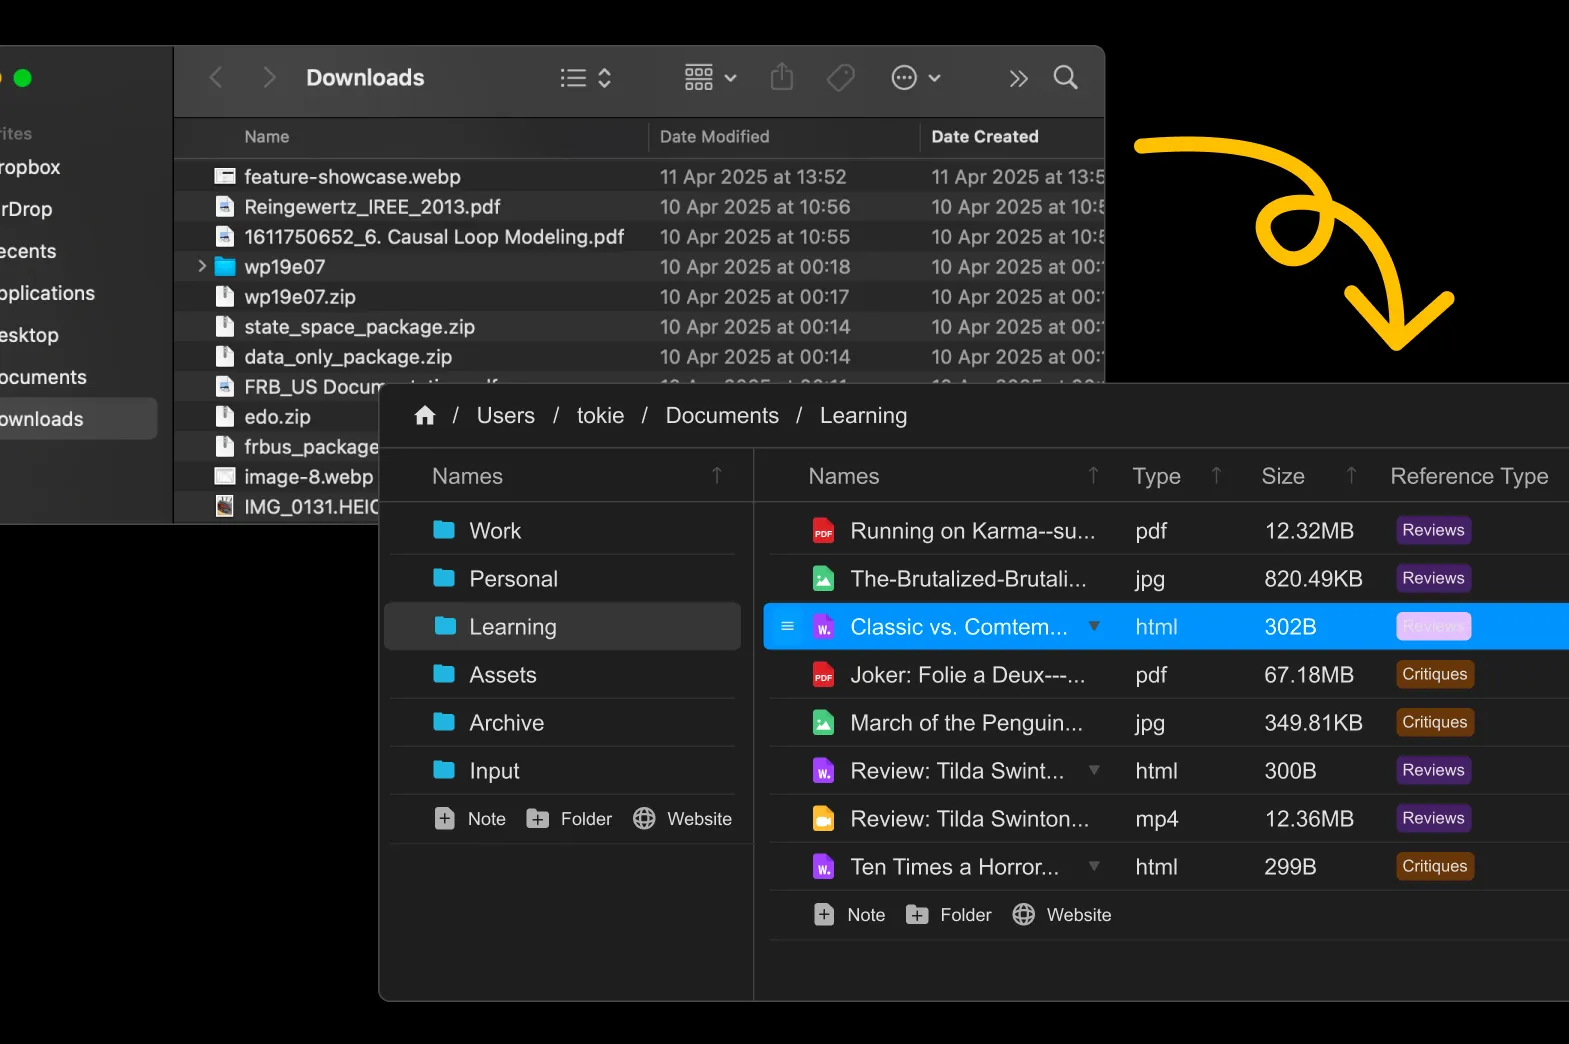Toggle sort arrow beside Size column
The height and width of the screenshot is (1044, 1569).
click(1351, 476)
